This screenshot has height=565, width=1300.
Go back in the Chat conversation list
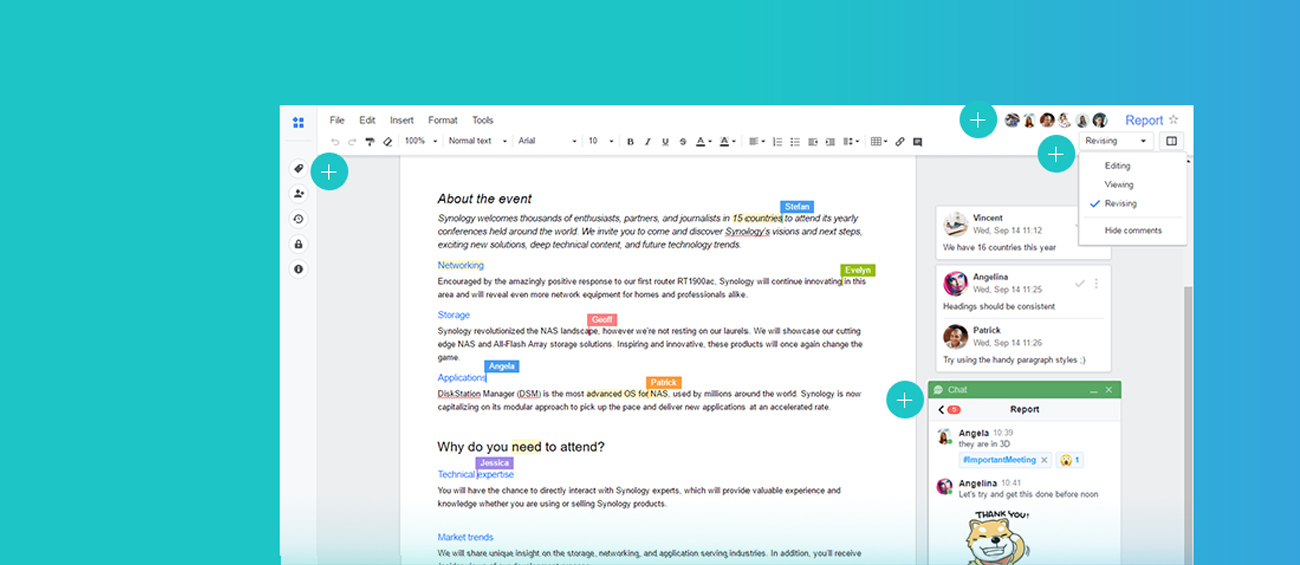pyautogui.click(x=942, y=410)
